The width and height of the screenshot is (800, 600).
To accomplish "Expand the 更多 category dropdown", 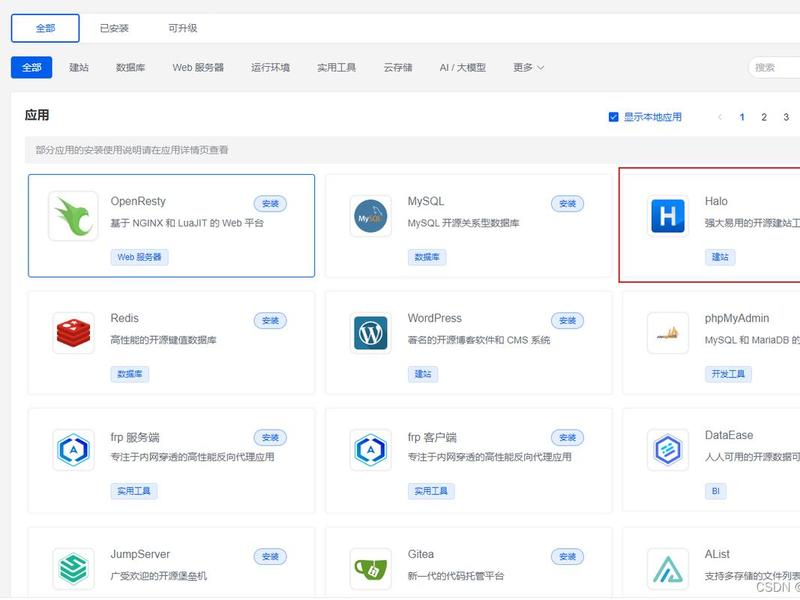I will click(529, 67).
